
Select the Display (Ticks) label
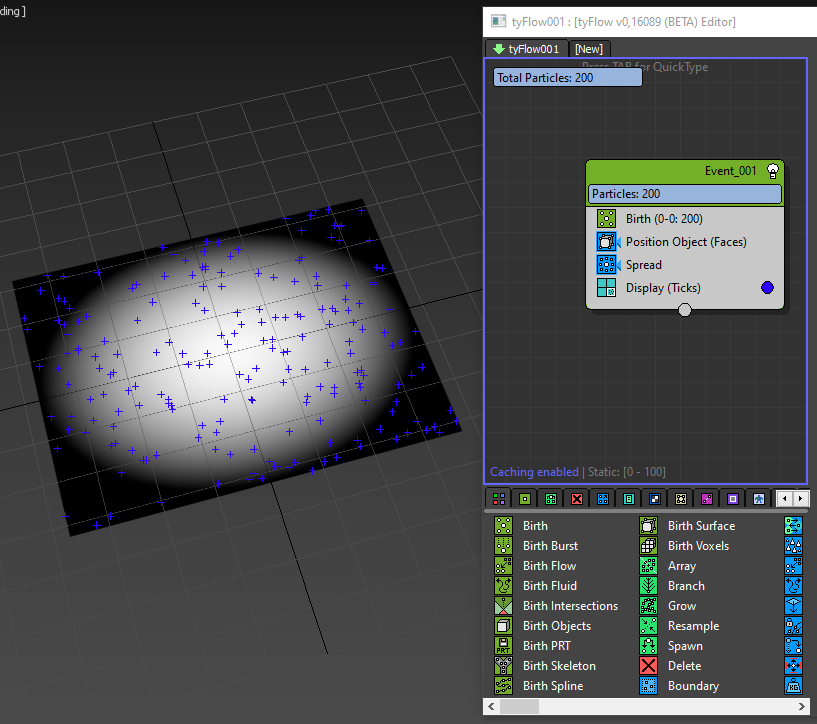[663, 288]
